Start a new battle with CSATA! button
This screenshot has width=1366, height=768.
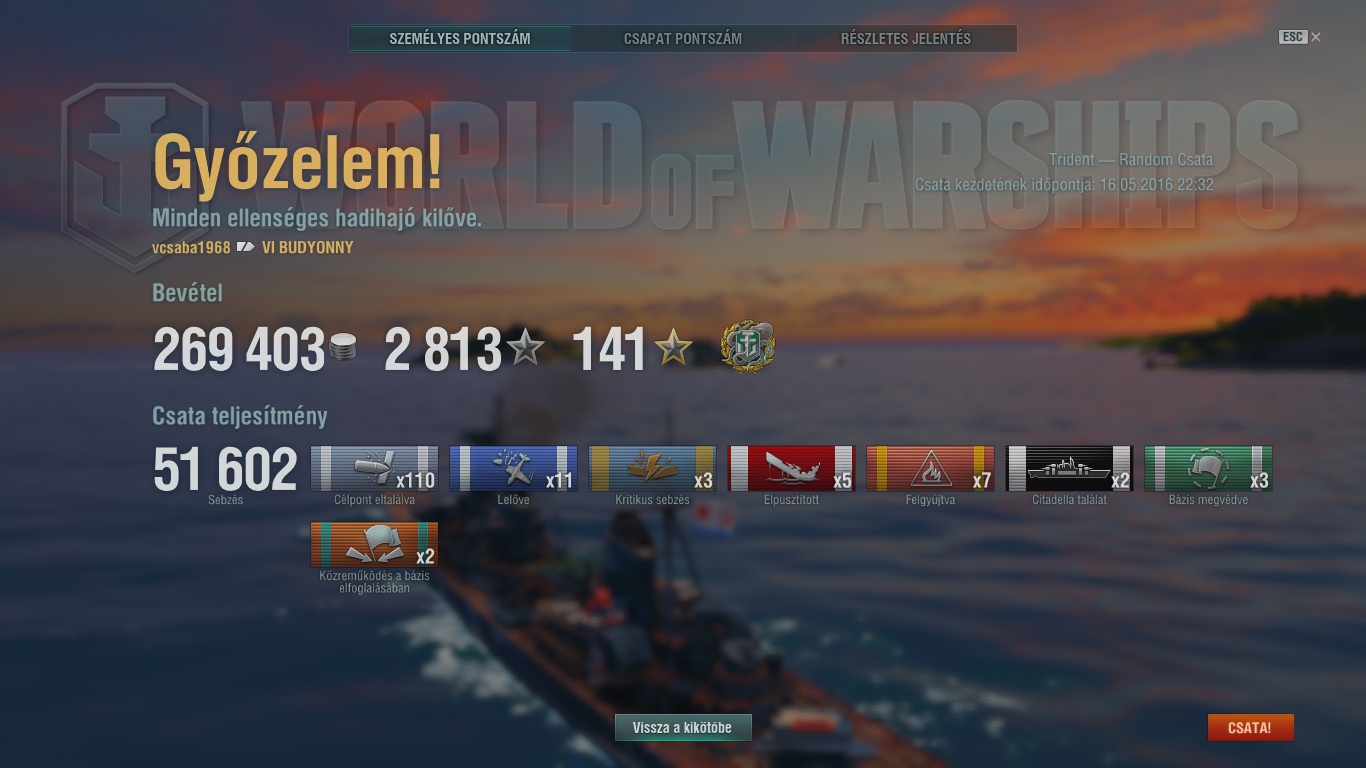[1250, 727]
